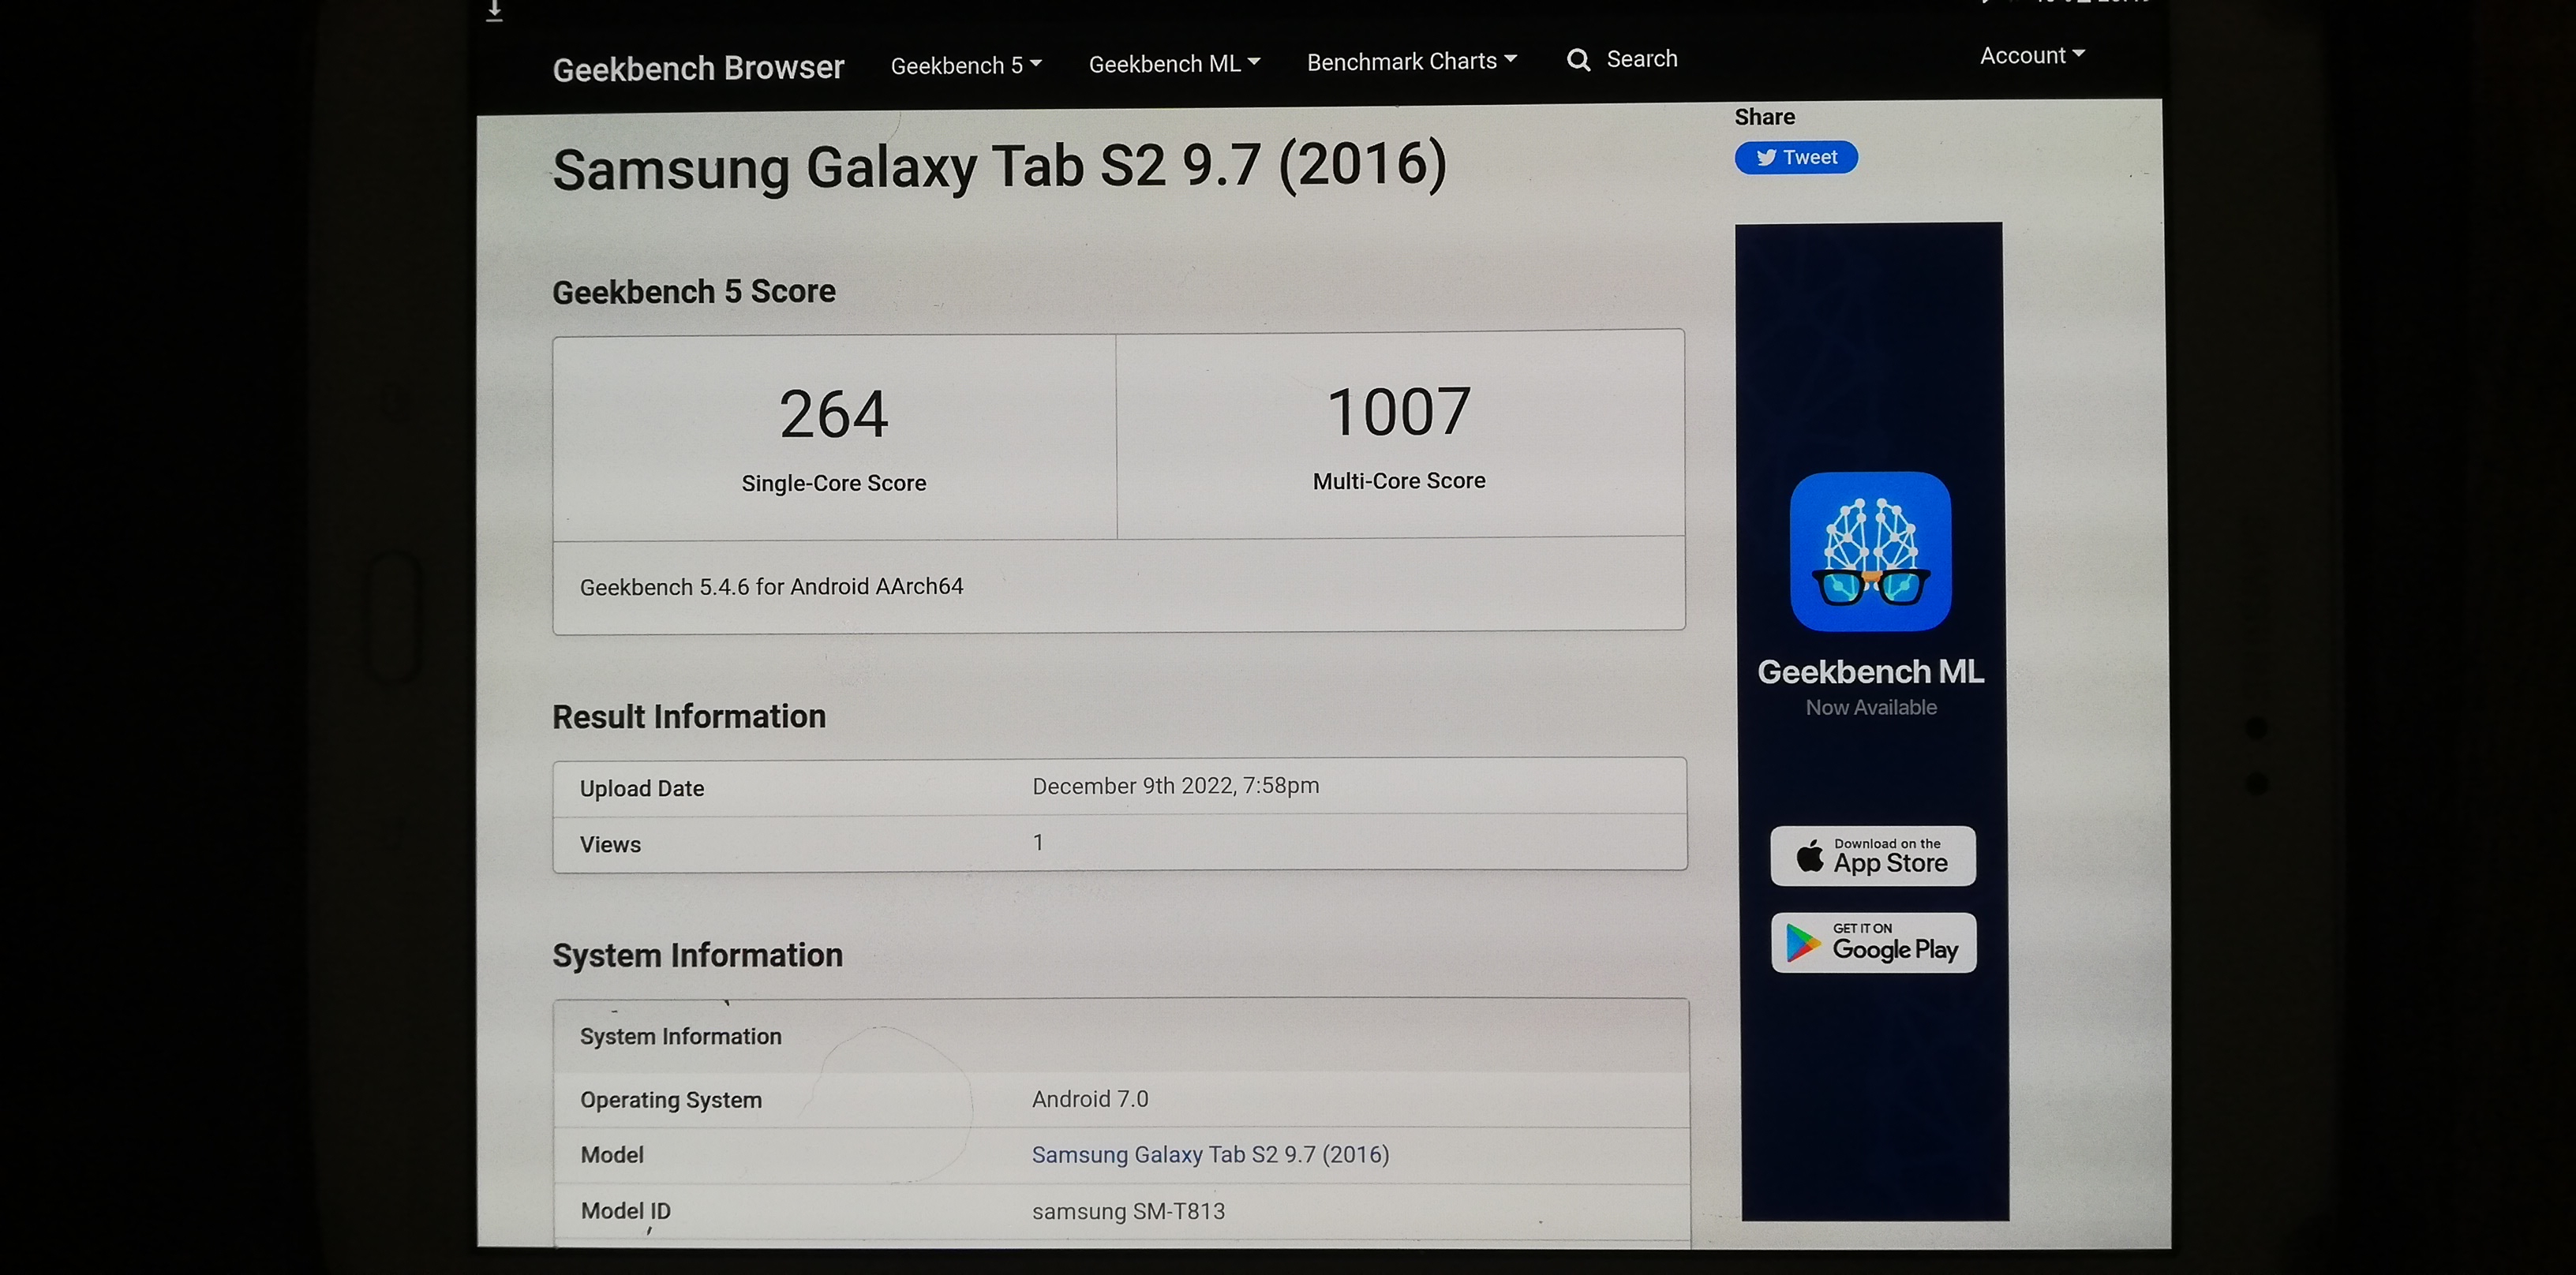
Task: Click the Search magnifier icon
Action: [x=1578, y=60]
